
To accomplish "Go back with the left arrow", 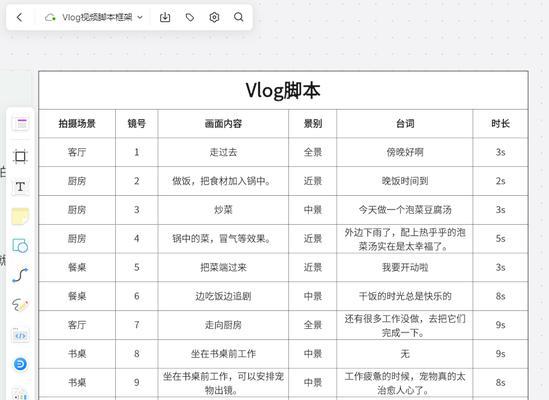I will click(x=19, y=17).
